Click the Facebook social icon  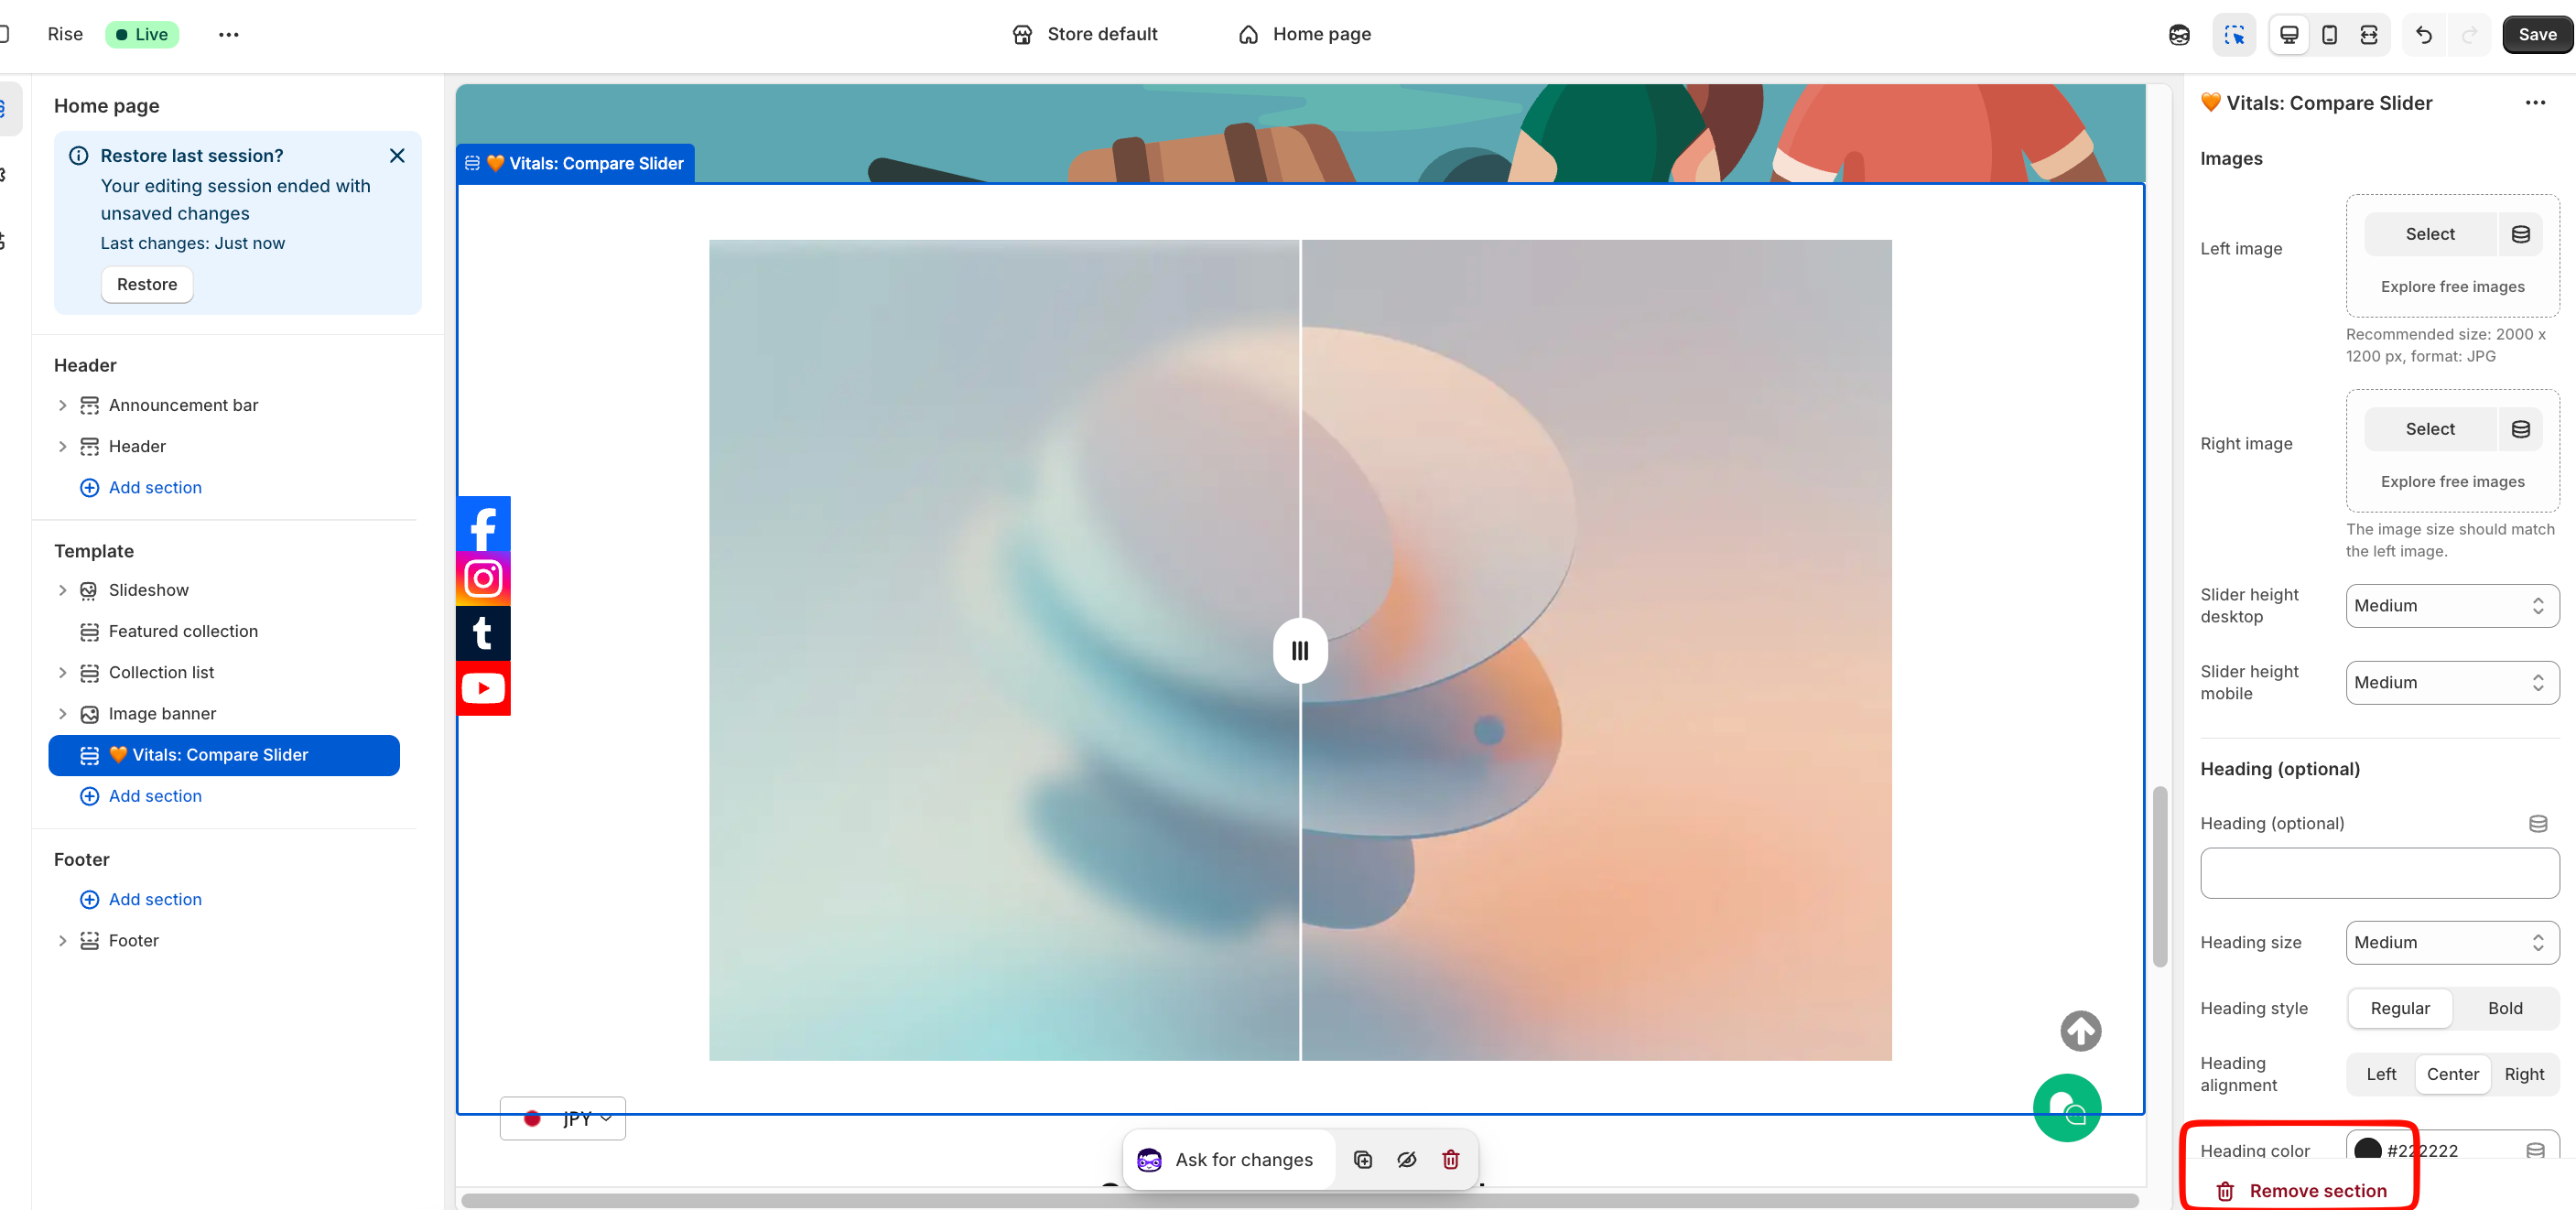pos(483,524)
